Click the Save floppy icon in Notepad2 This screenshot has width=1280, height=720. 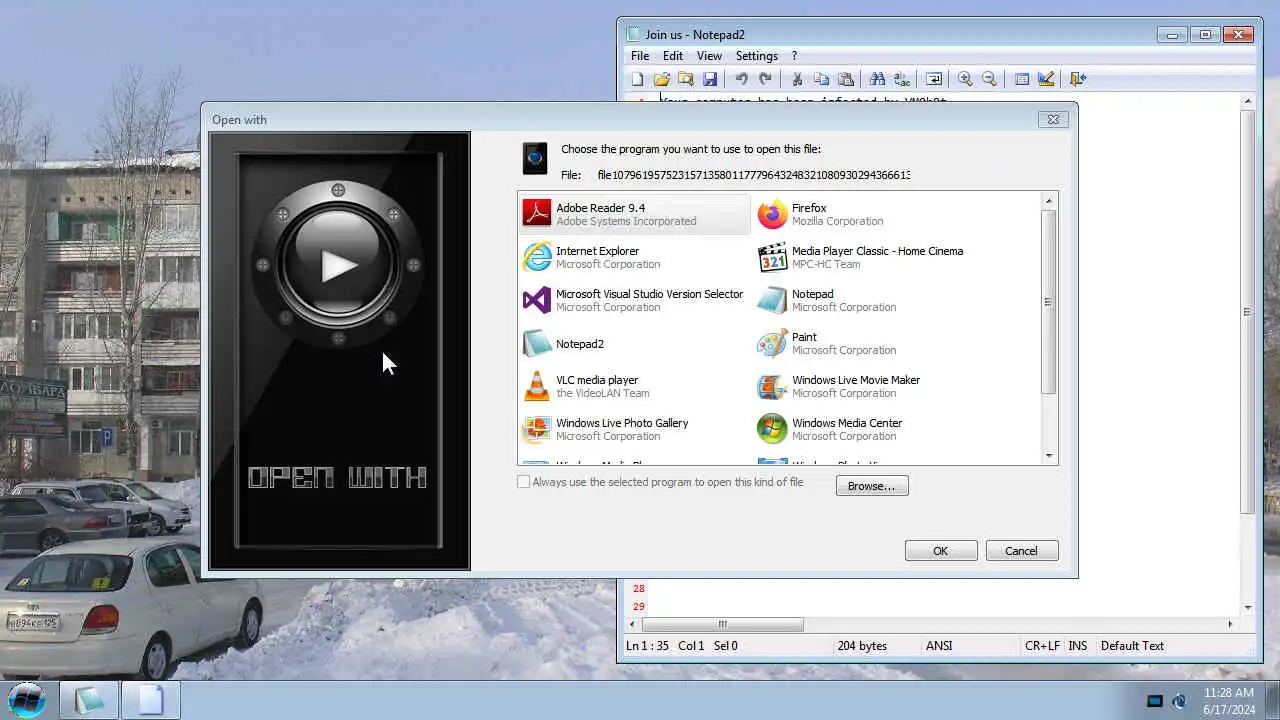tap(710, 79)
